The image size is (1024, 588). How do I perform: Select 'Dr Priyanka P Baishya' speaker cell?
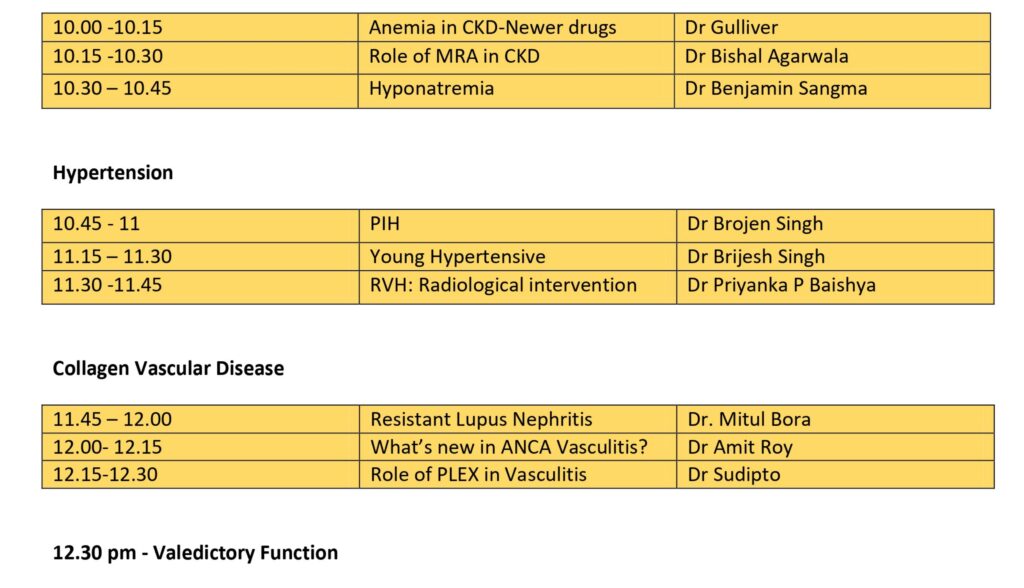pos(781,285)
